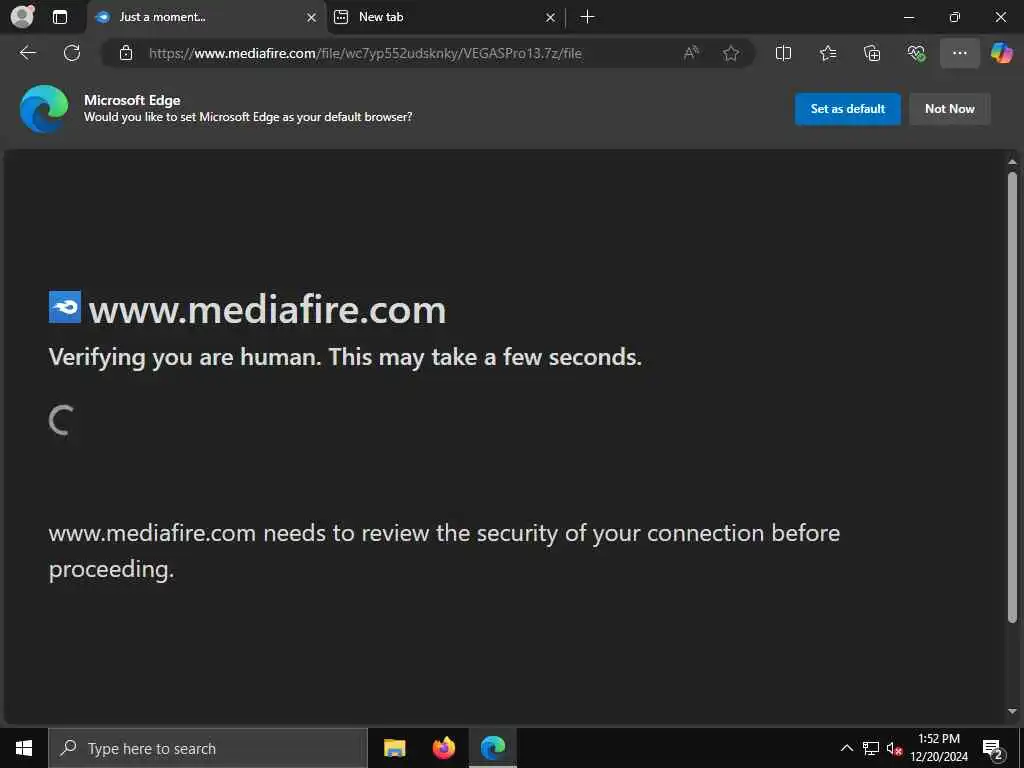Open muted volume tray icon

click(895, 748)
